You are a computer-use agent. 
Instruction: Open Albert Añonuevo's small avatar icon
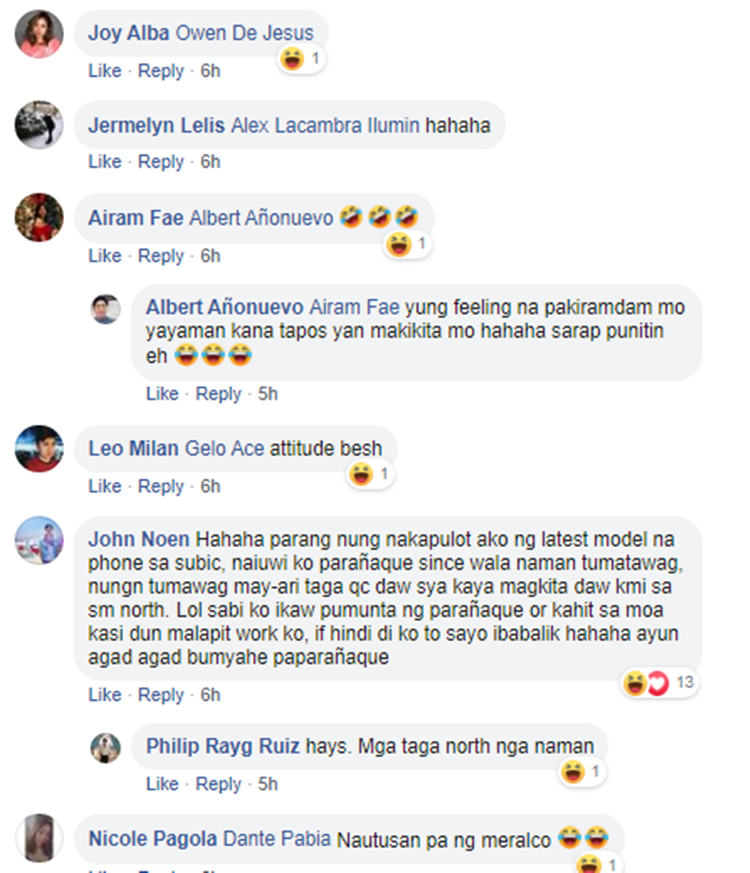(x=106, y=310)
